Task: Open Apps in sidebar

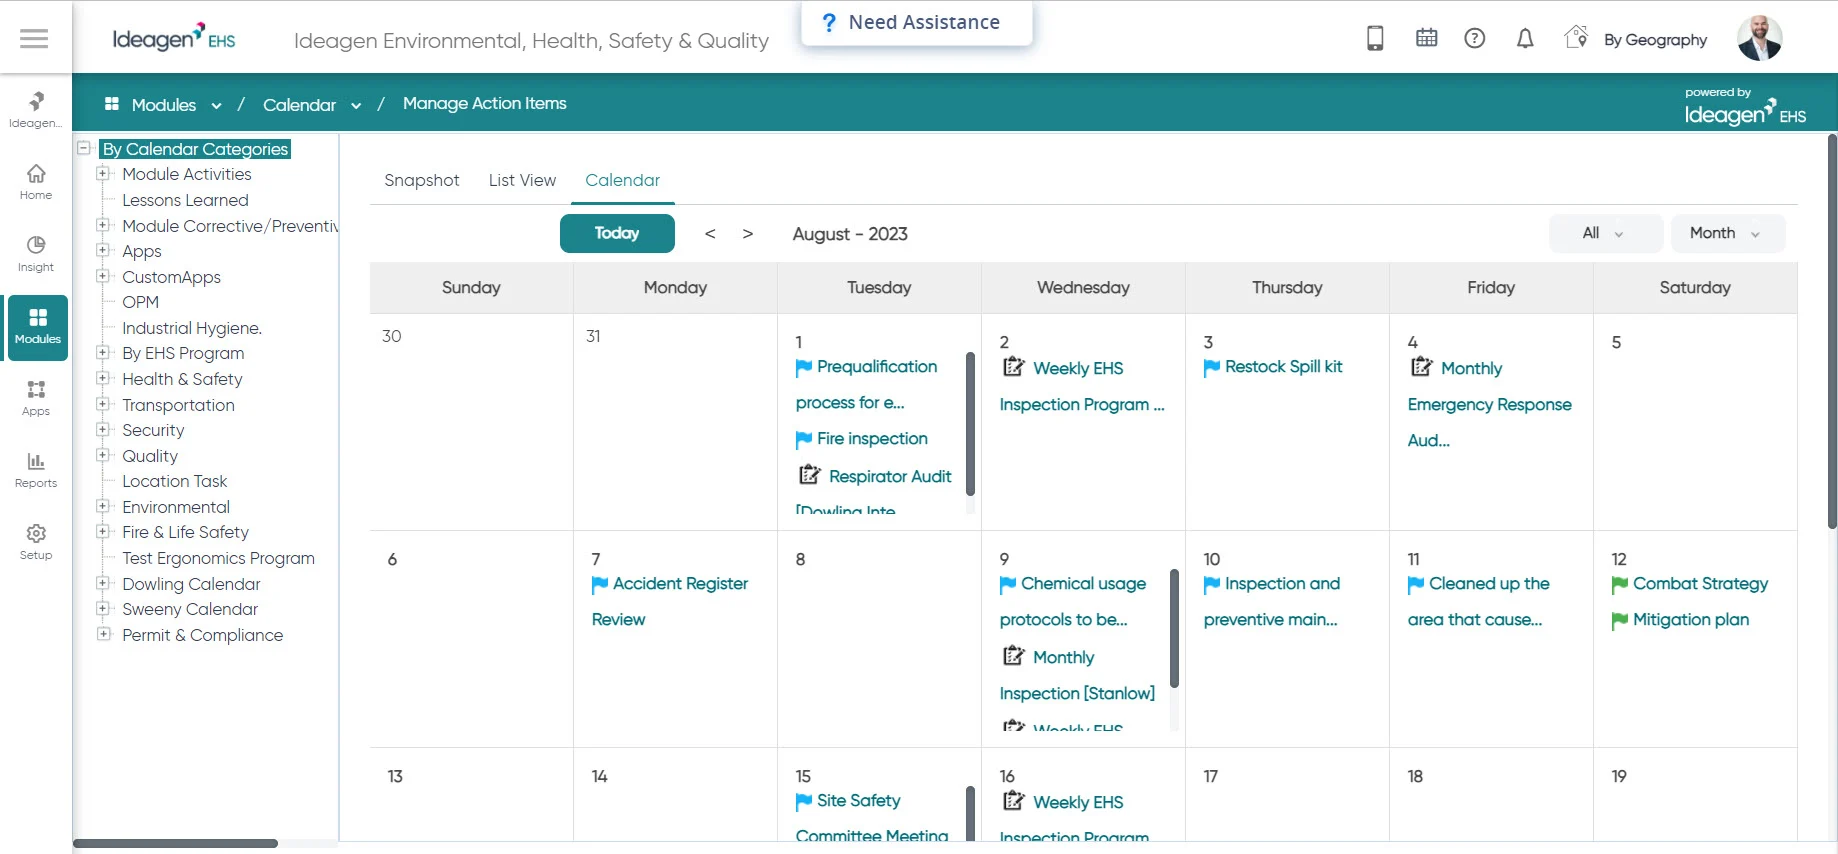Action: click(x=36, y=398)
